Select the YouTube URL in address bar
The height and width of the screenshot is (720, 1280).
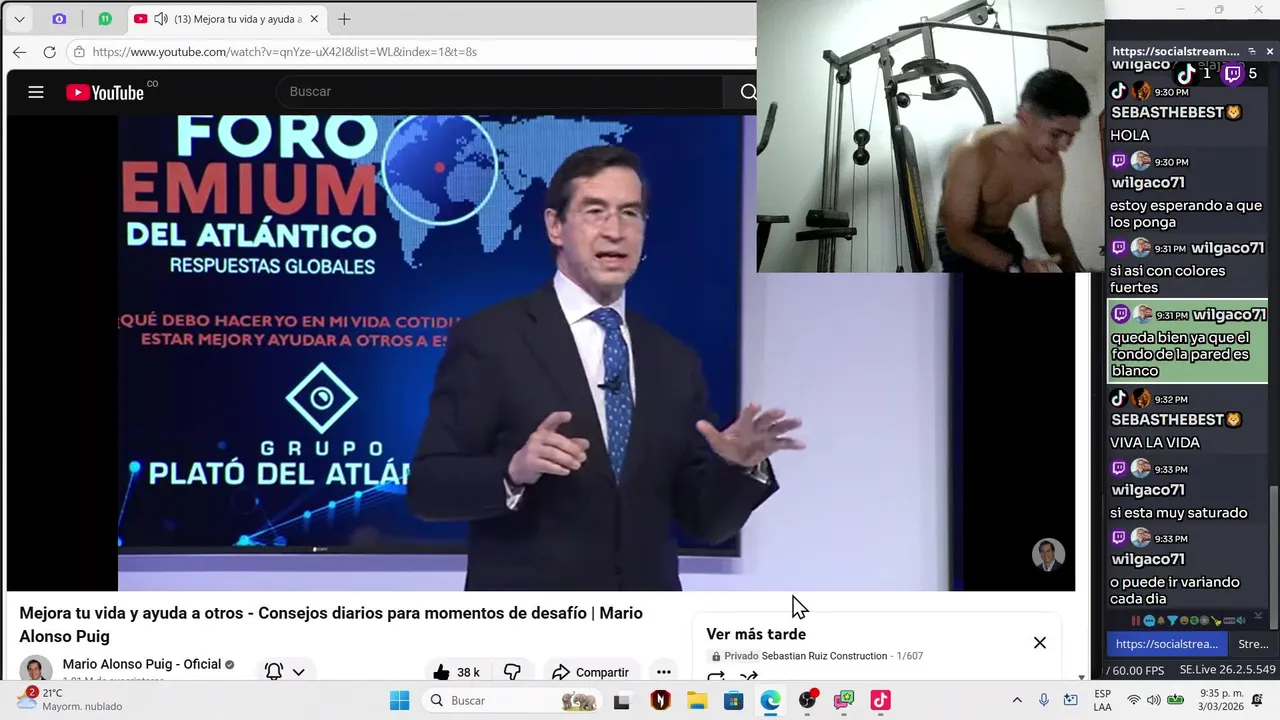tap(285, 52)
